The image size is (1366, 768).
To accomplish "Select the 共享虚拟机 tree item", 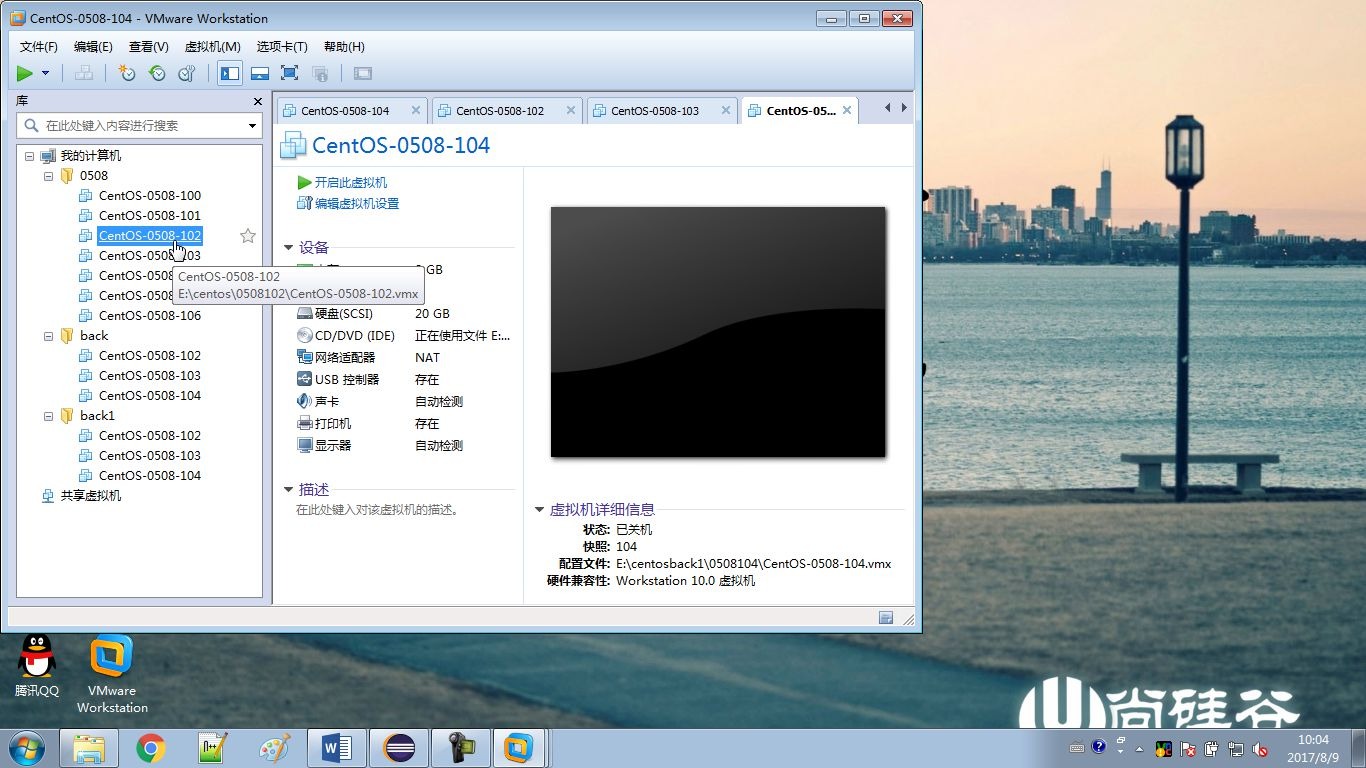I will [x=90, y=495].
